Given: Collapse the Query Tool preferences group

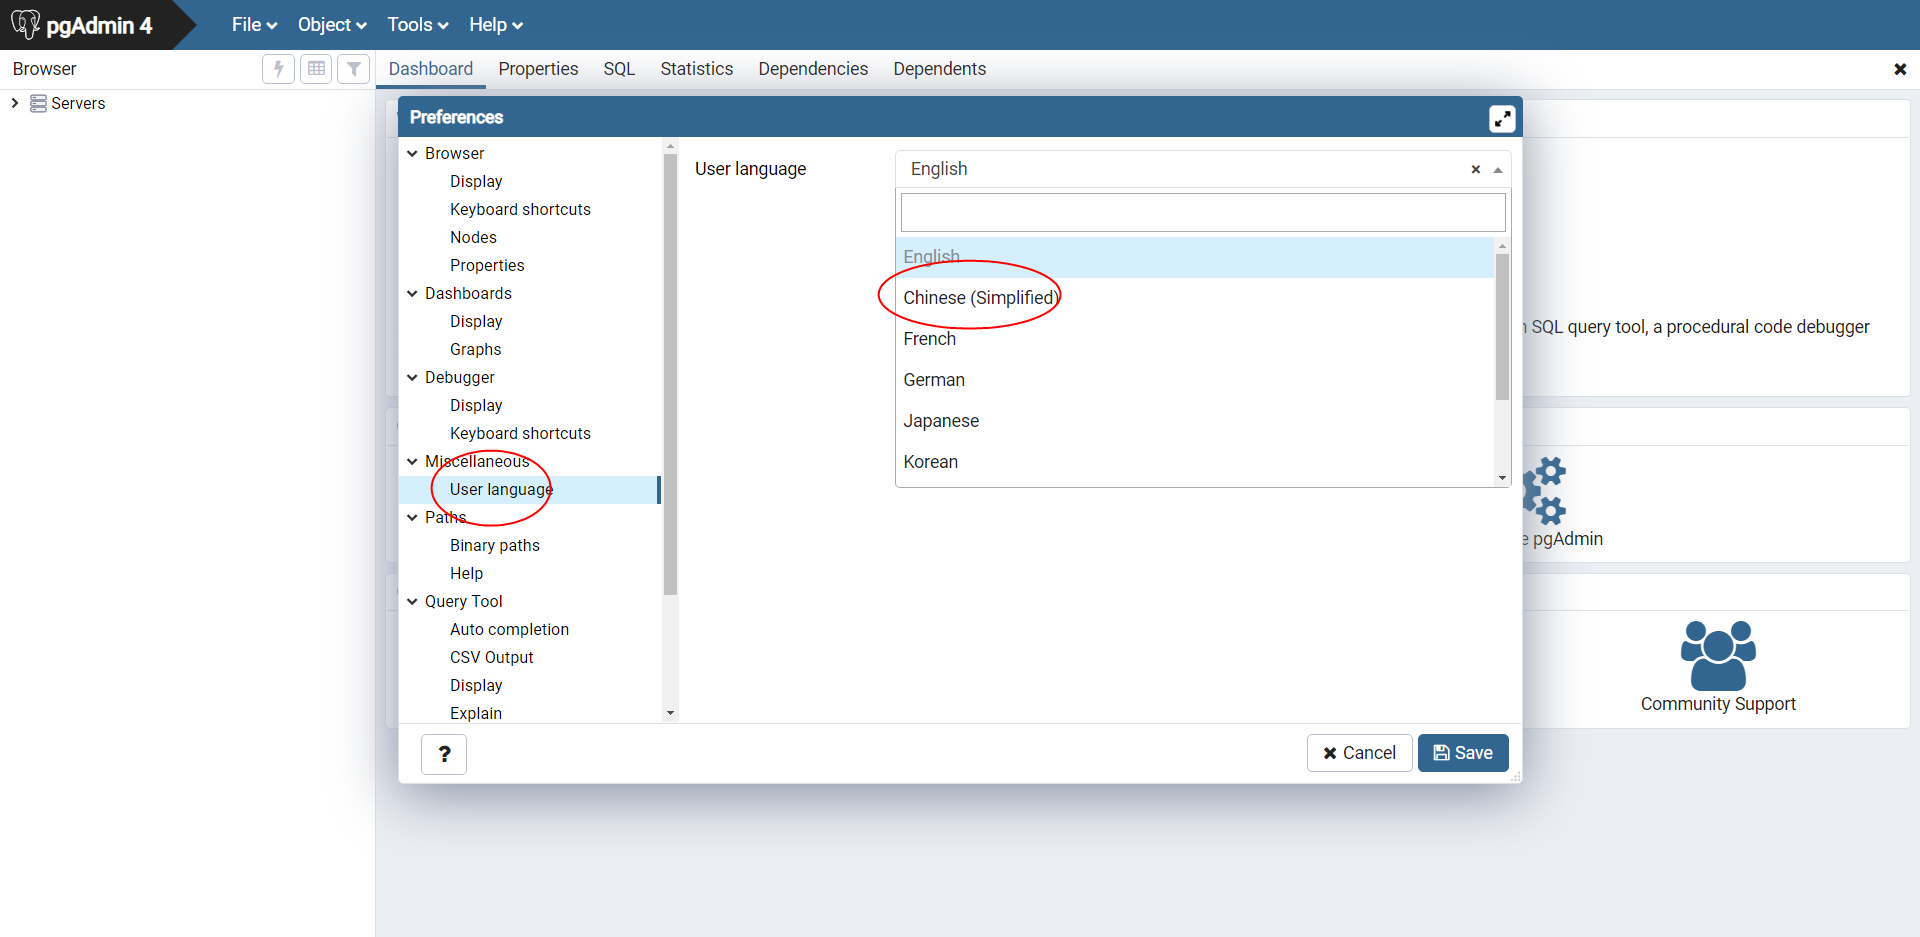Looking at the screenshot, I should click(x=412, y=601).
